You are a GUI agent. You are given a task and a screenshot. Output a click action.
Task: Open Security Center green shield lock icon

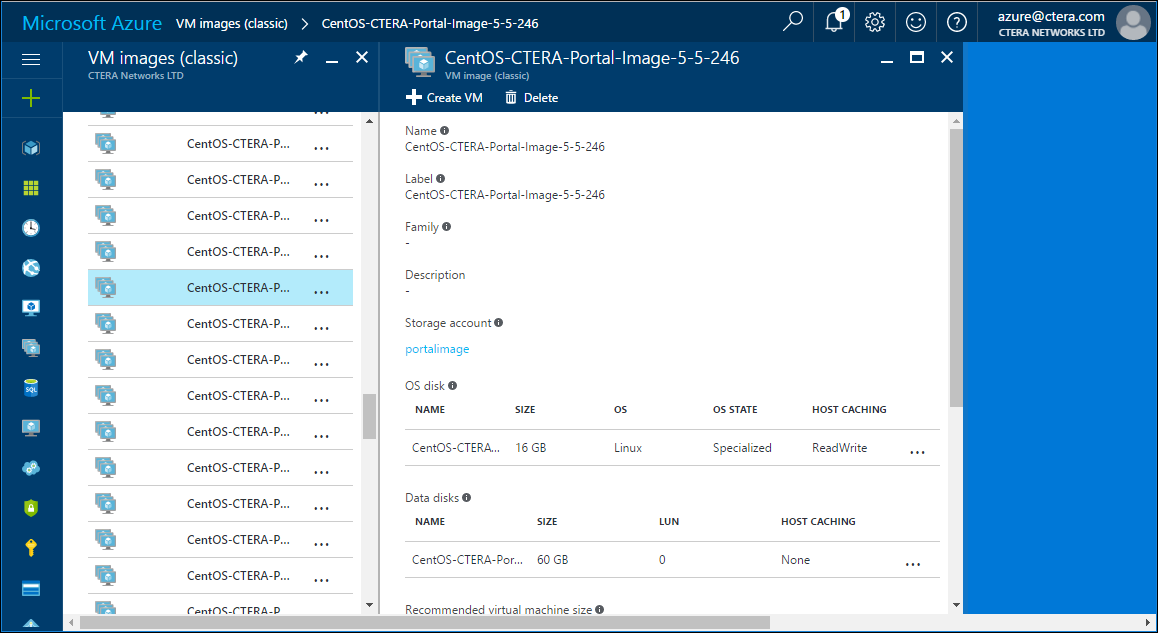31,508
